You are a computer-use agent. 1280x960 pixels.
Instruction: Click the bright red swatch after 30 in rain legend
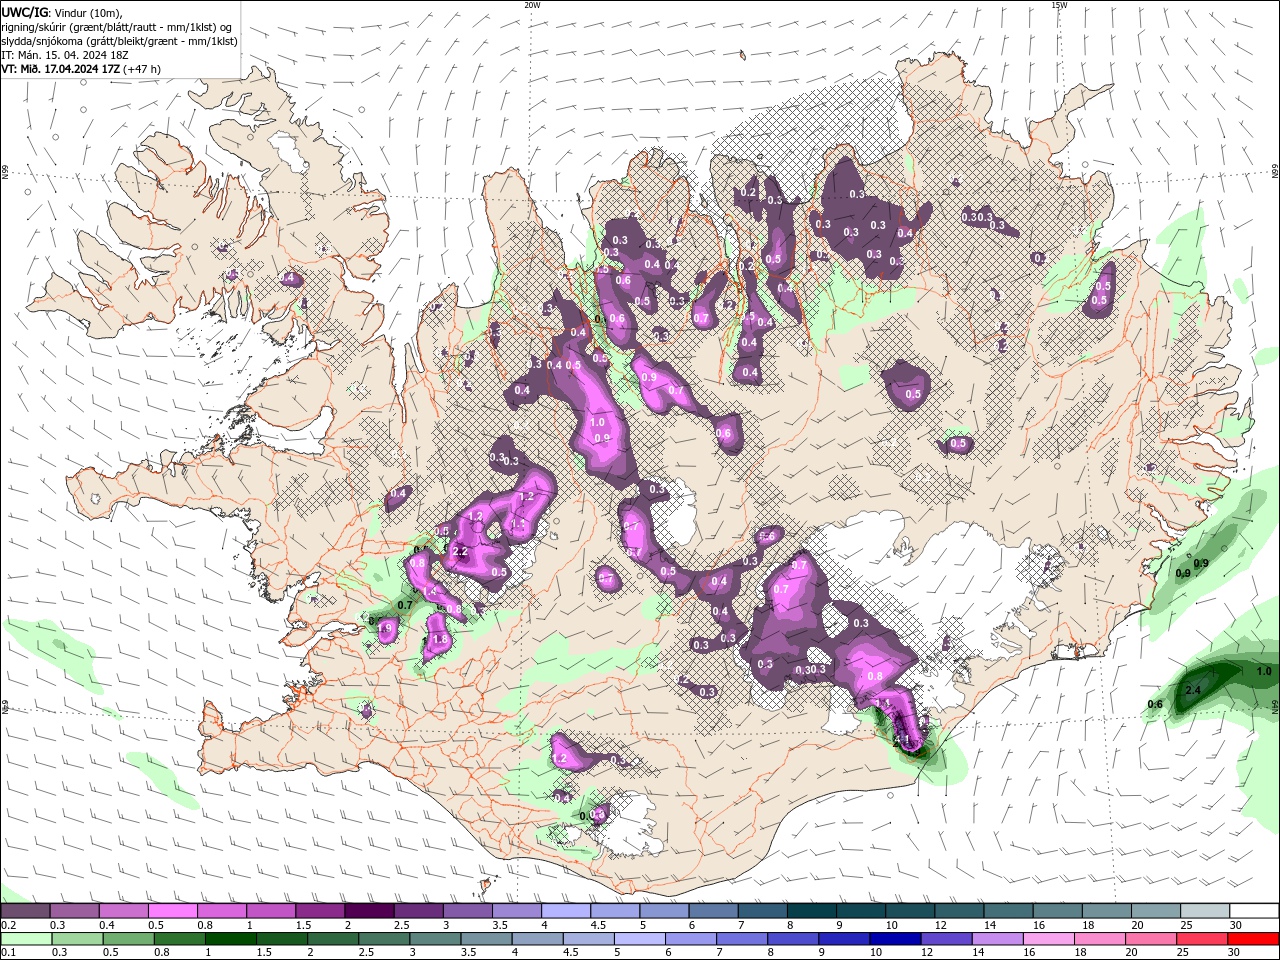pyautogui.click(x=1254, y=939)
